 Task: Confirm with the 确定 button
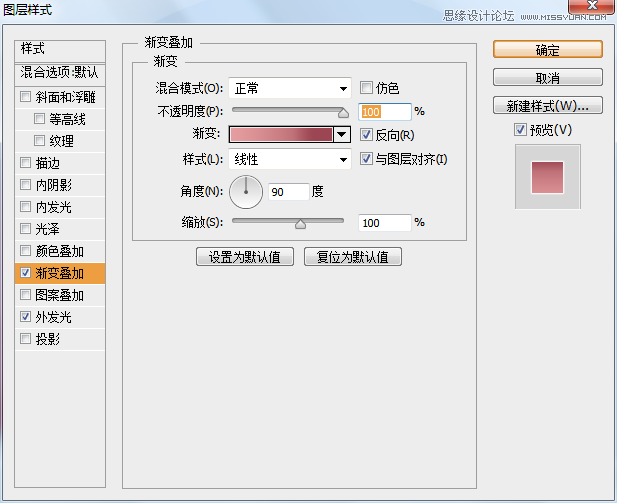(547, 50)
